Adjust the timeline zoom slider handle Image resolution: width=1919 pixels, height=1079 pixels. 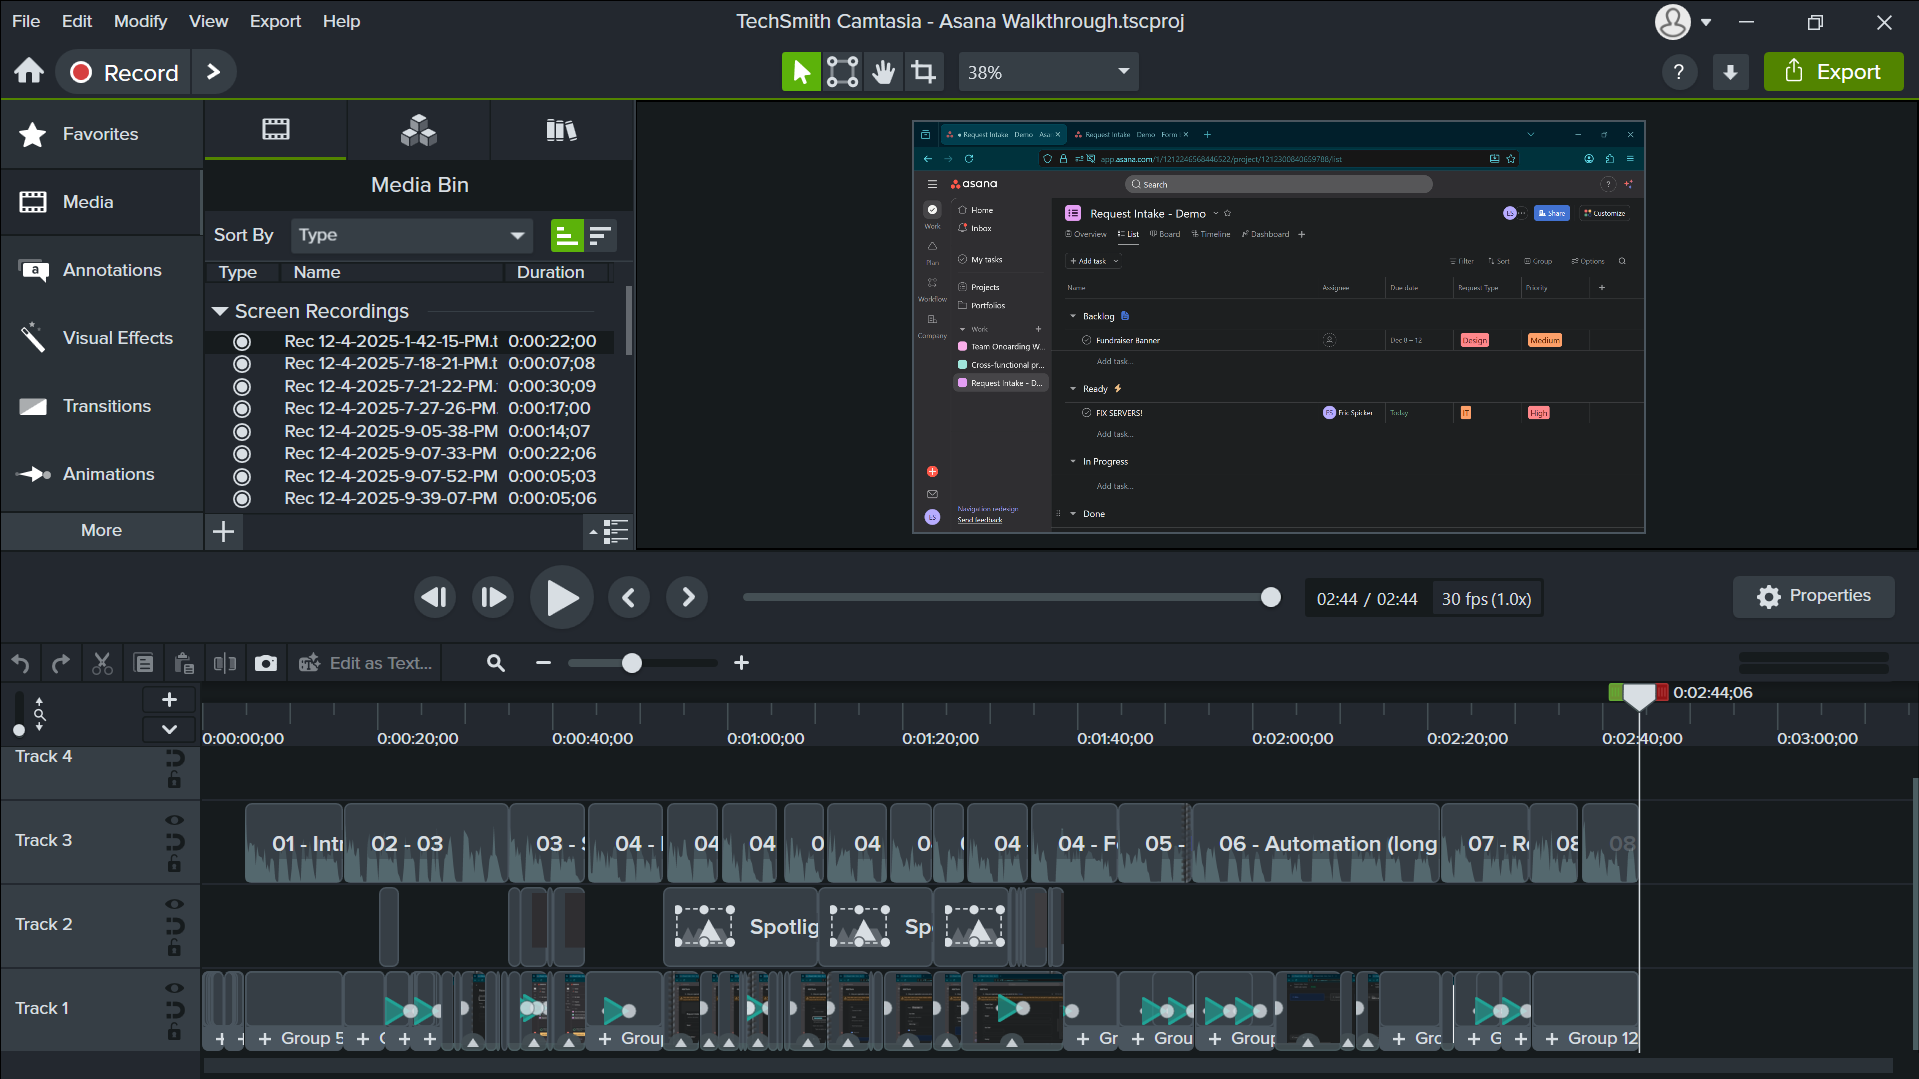[x=632, y=663]
